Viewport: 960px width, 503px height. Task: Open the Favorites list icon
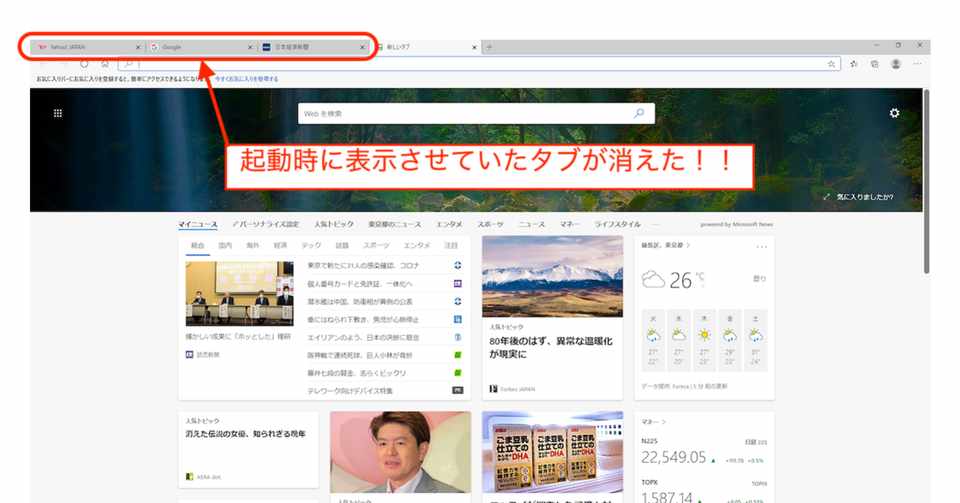tap(853, 64)
